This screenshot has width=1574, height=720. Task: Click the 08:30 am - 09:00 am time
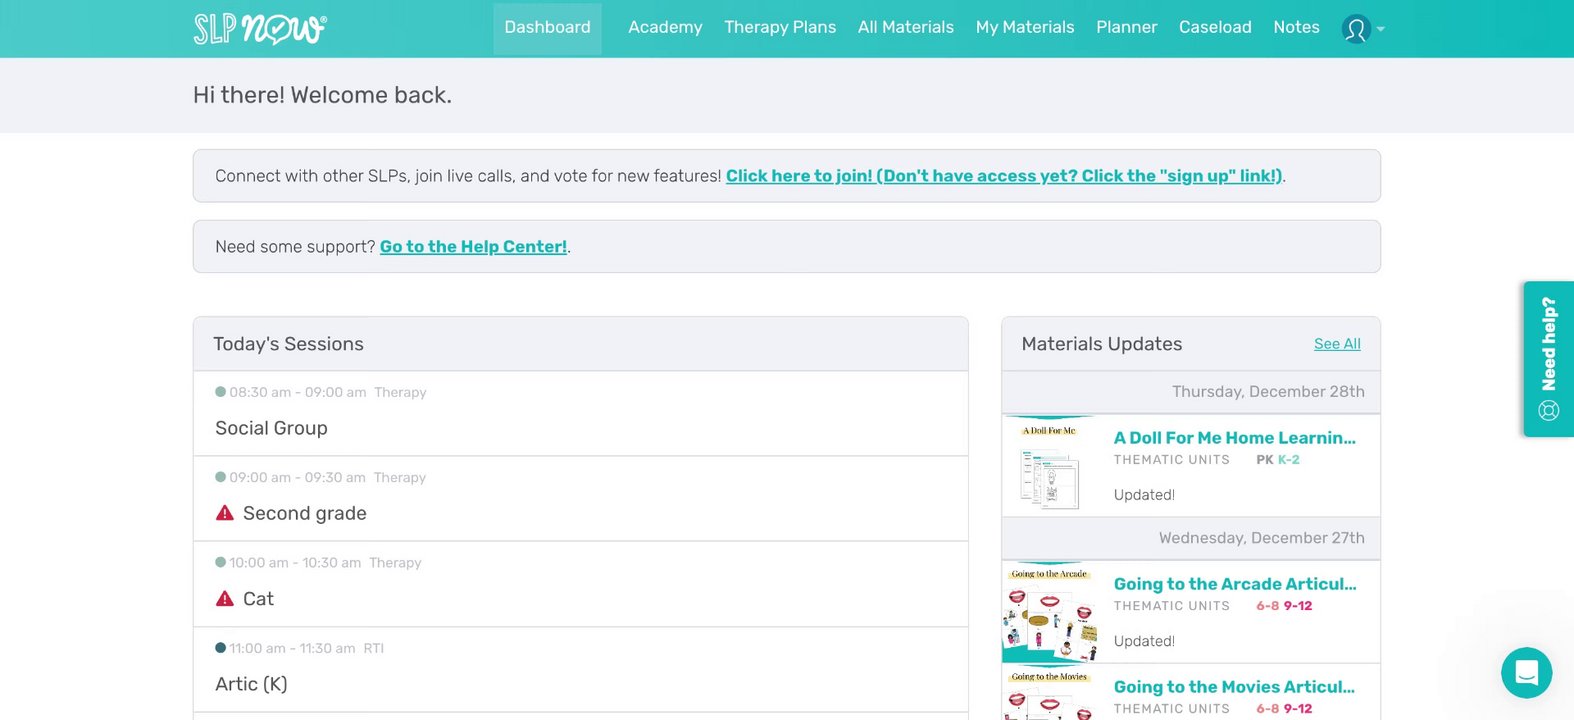click(x=298, y=392)
